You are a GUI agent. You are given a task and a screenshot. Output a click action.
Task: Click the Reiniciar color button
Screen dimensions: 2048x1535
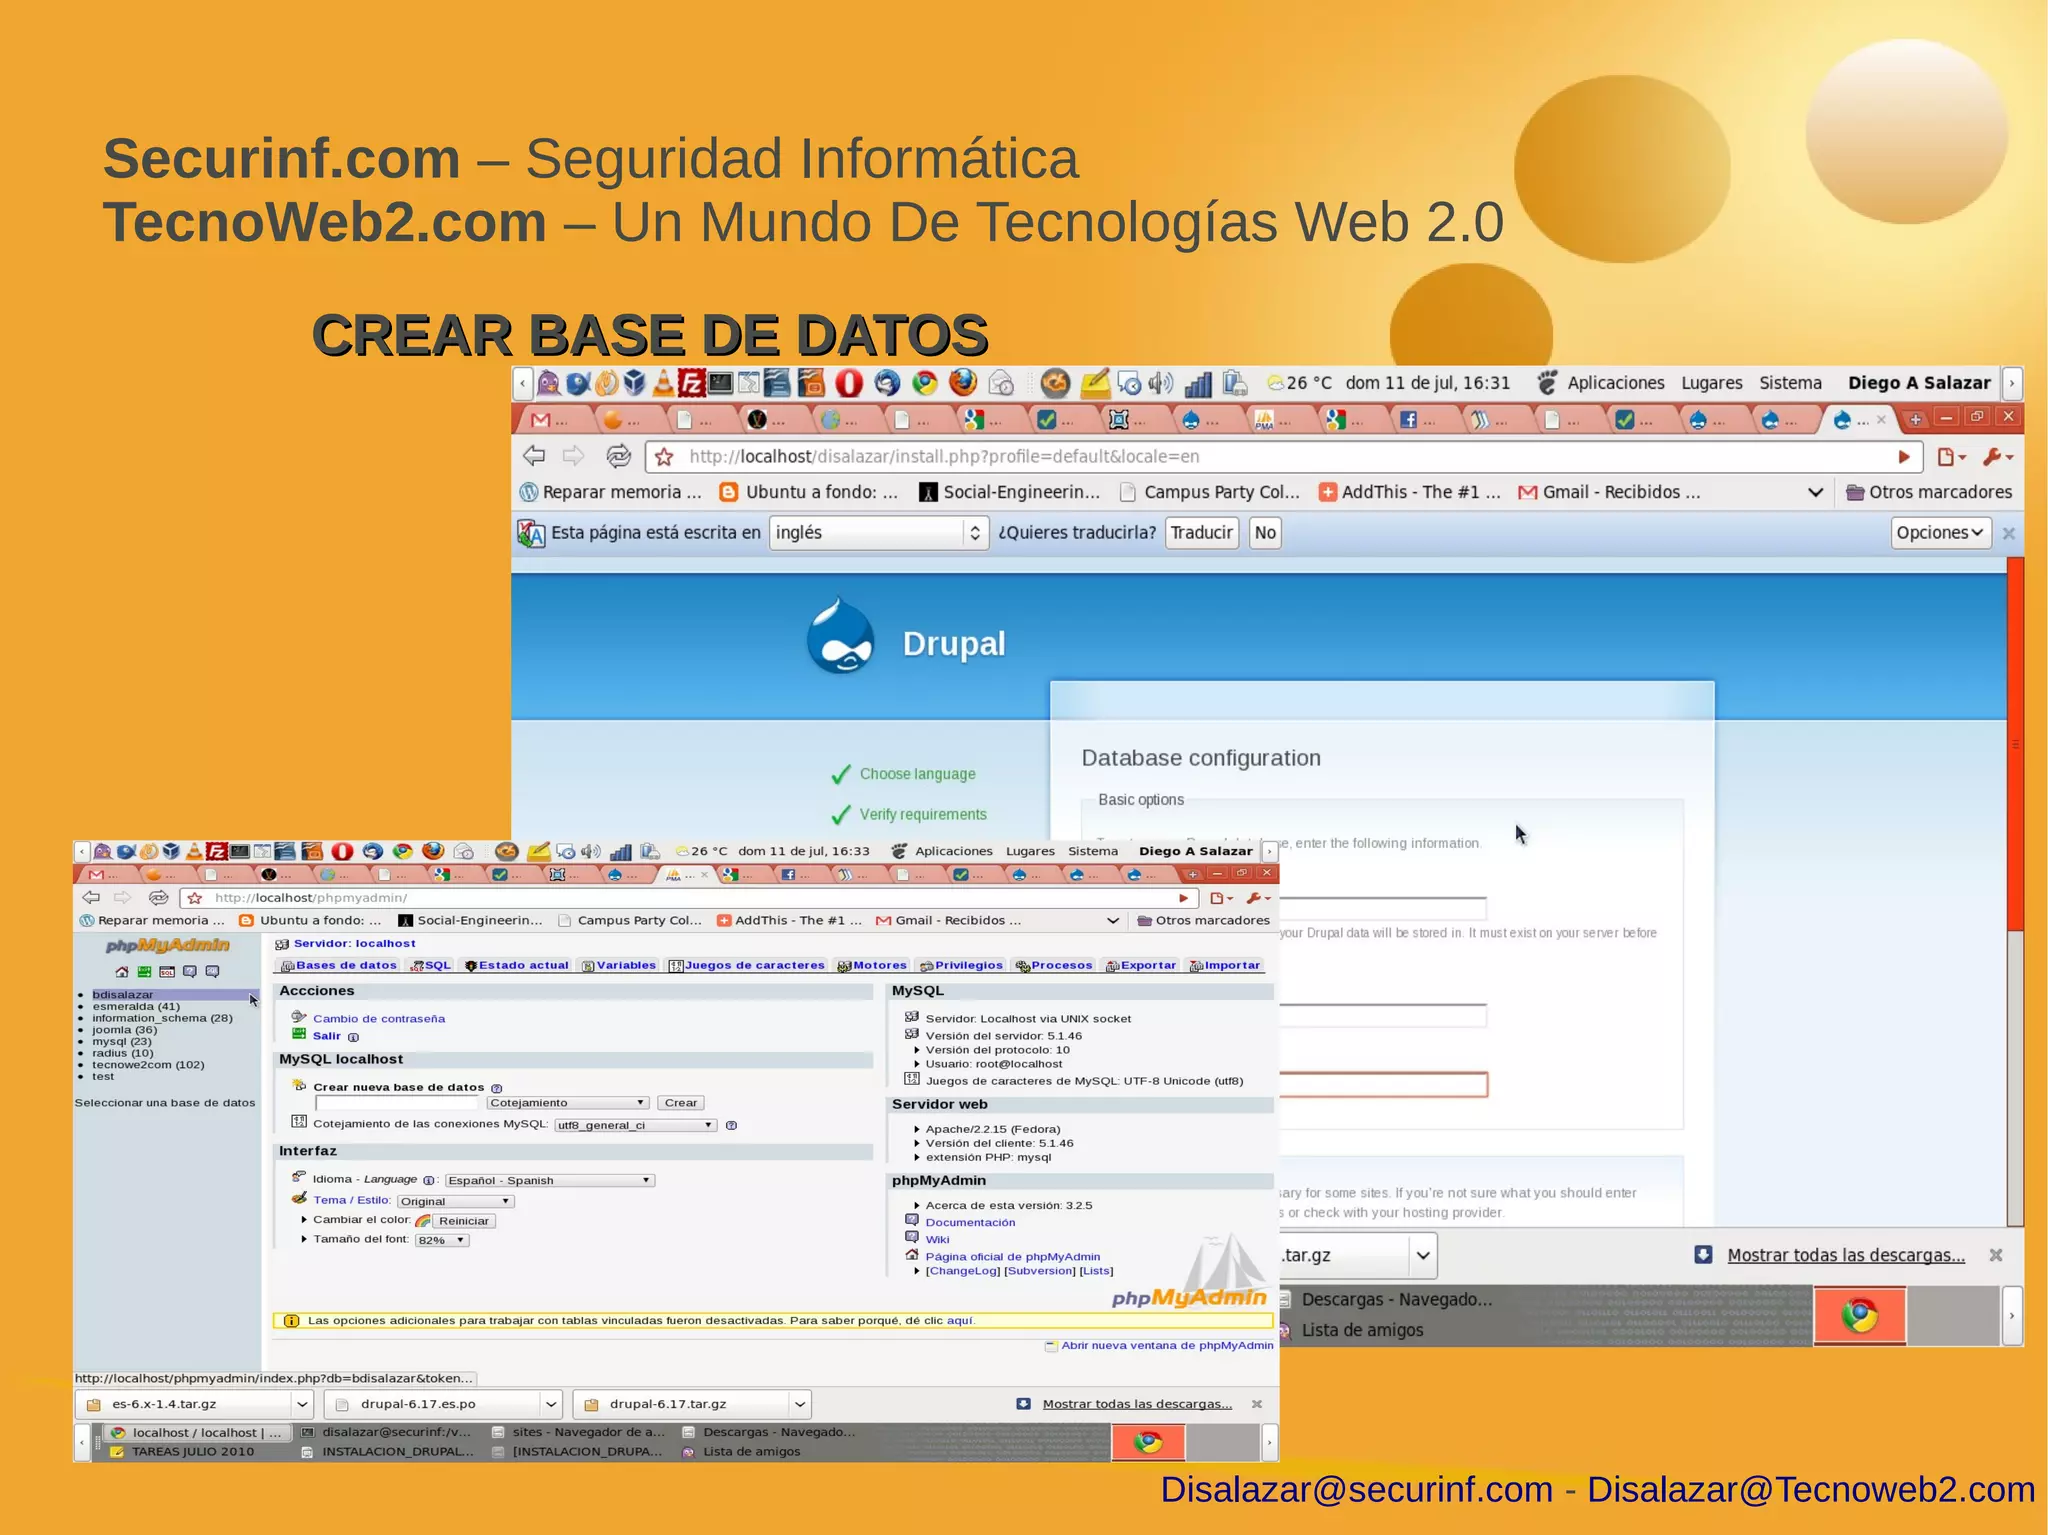464,1221
